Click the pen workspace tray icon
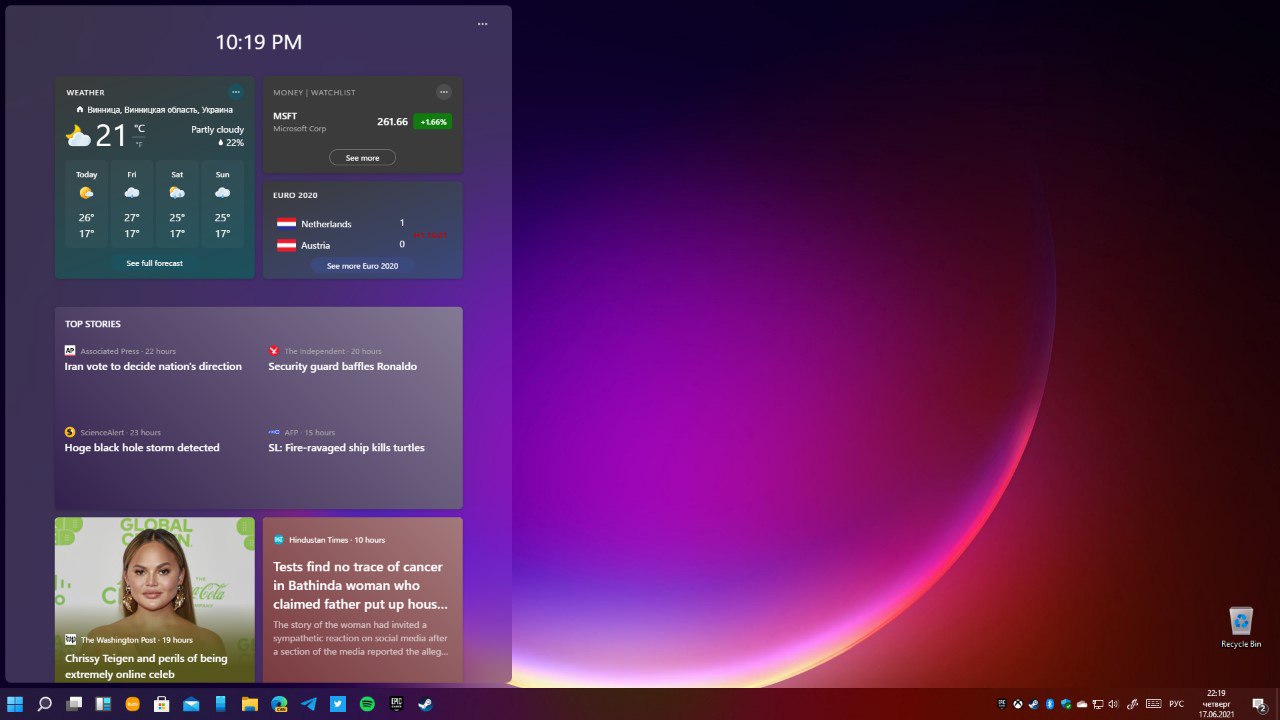Viewport: 1280px width, 720px height. tap(1133, 704)
